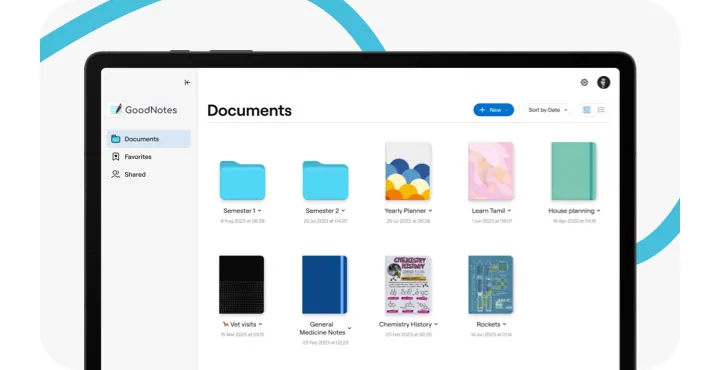Click the Rockets title text
The width and height of the screenshot is (720, 370).
[x=488, y=324]
